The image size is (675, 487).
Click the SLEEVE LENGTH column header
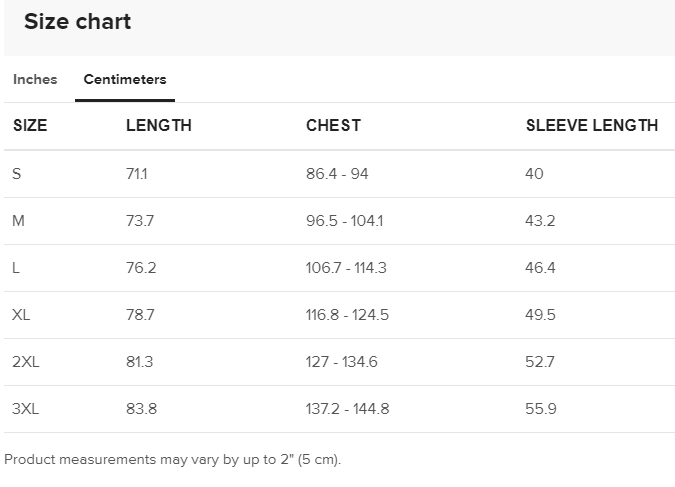point(591,126)
